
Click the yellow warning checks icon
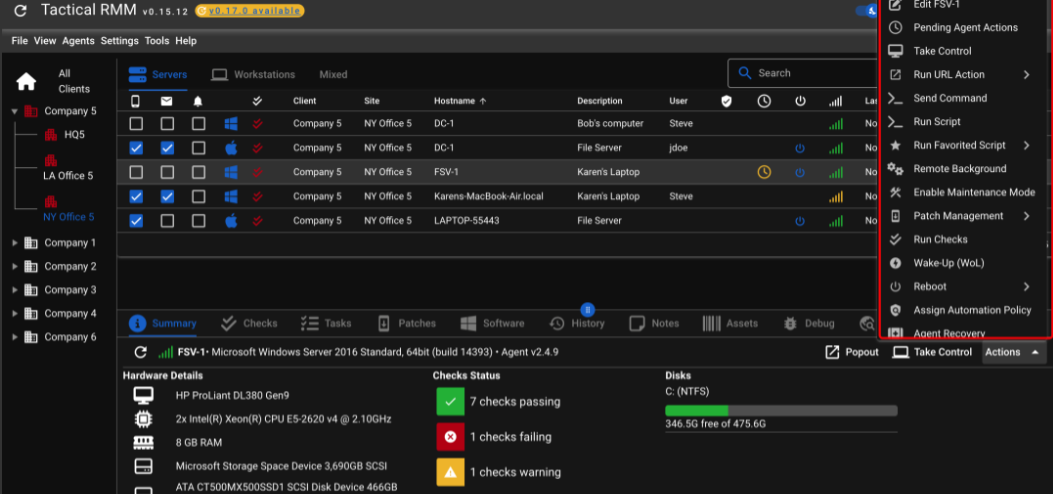coord(451,472)
